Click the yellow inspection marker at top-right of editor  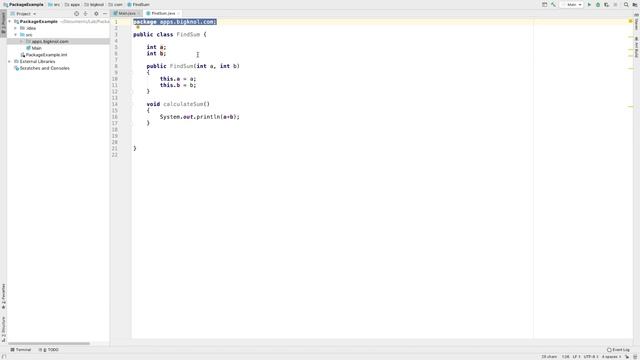[631, 21]
